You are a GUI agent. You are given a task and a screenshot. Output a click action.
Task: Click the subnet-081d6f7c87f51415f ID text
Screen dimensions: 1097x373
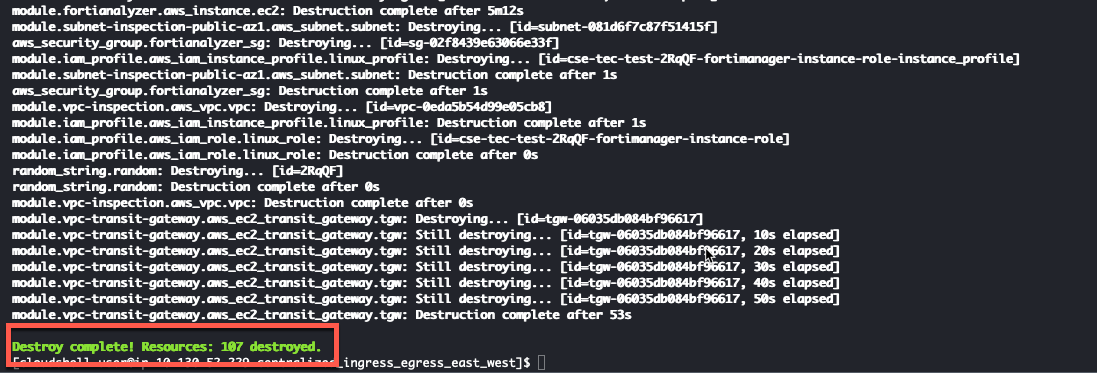point(620,27)
